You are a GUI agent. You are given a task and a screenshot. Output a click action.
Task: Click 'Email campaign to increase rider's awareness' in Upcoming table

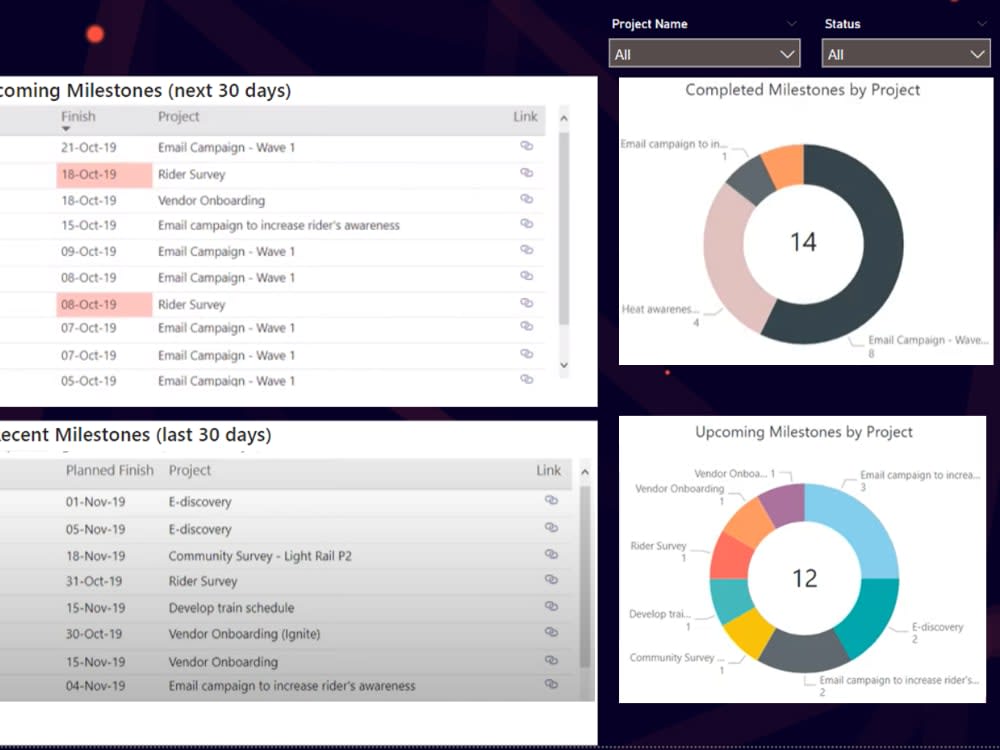point(279,226)
